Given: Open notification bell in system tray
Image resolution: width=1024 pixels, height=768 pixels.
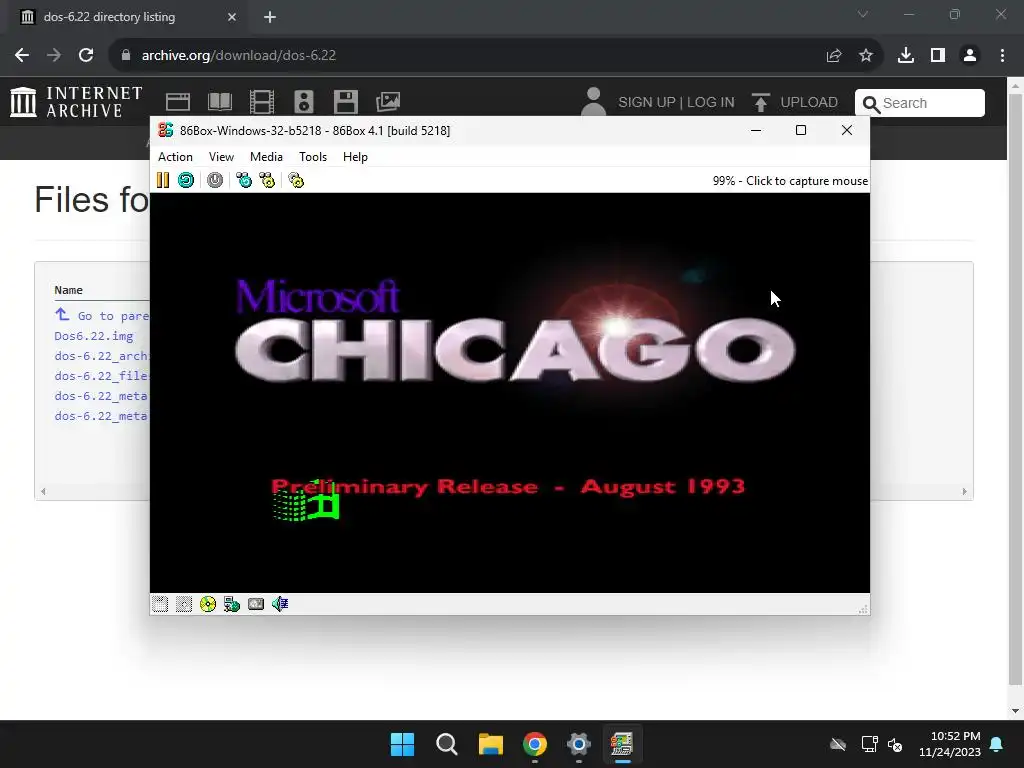Looking at the screenshot, I should click(997, 744).
